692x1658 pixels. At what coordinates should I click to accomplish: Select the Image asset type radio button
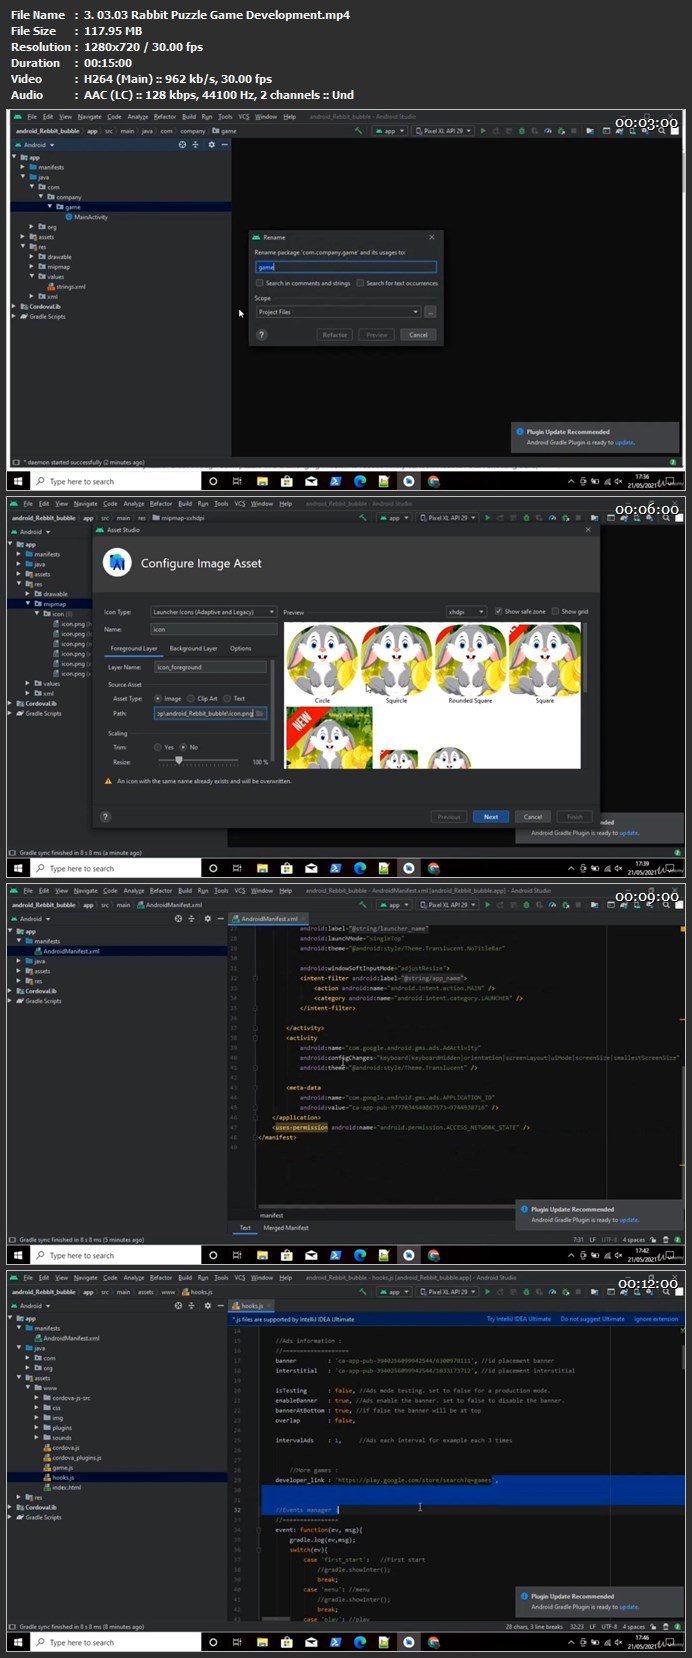point(158,698)
